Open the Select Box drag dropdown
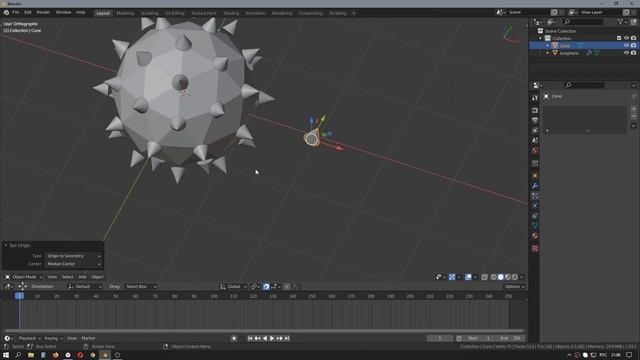 pyautogui.click(x=140, y=287)
